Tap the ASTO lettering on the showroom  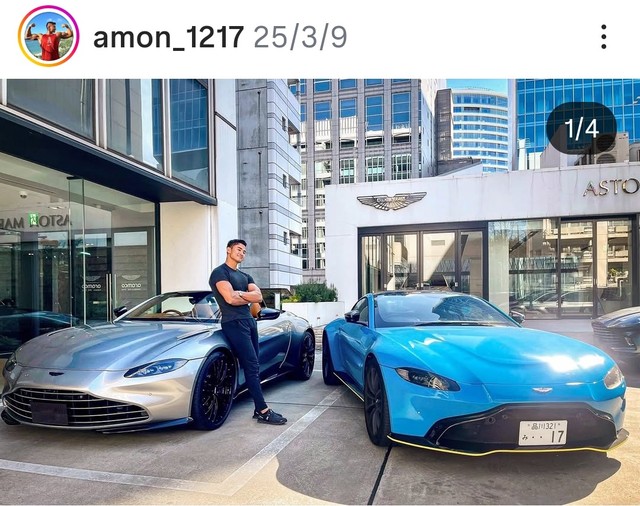(611, 187)
